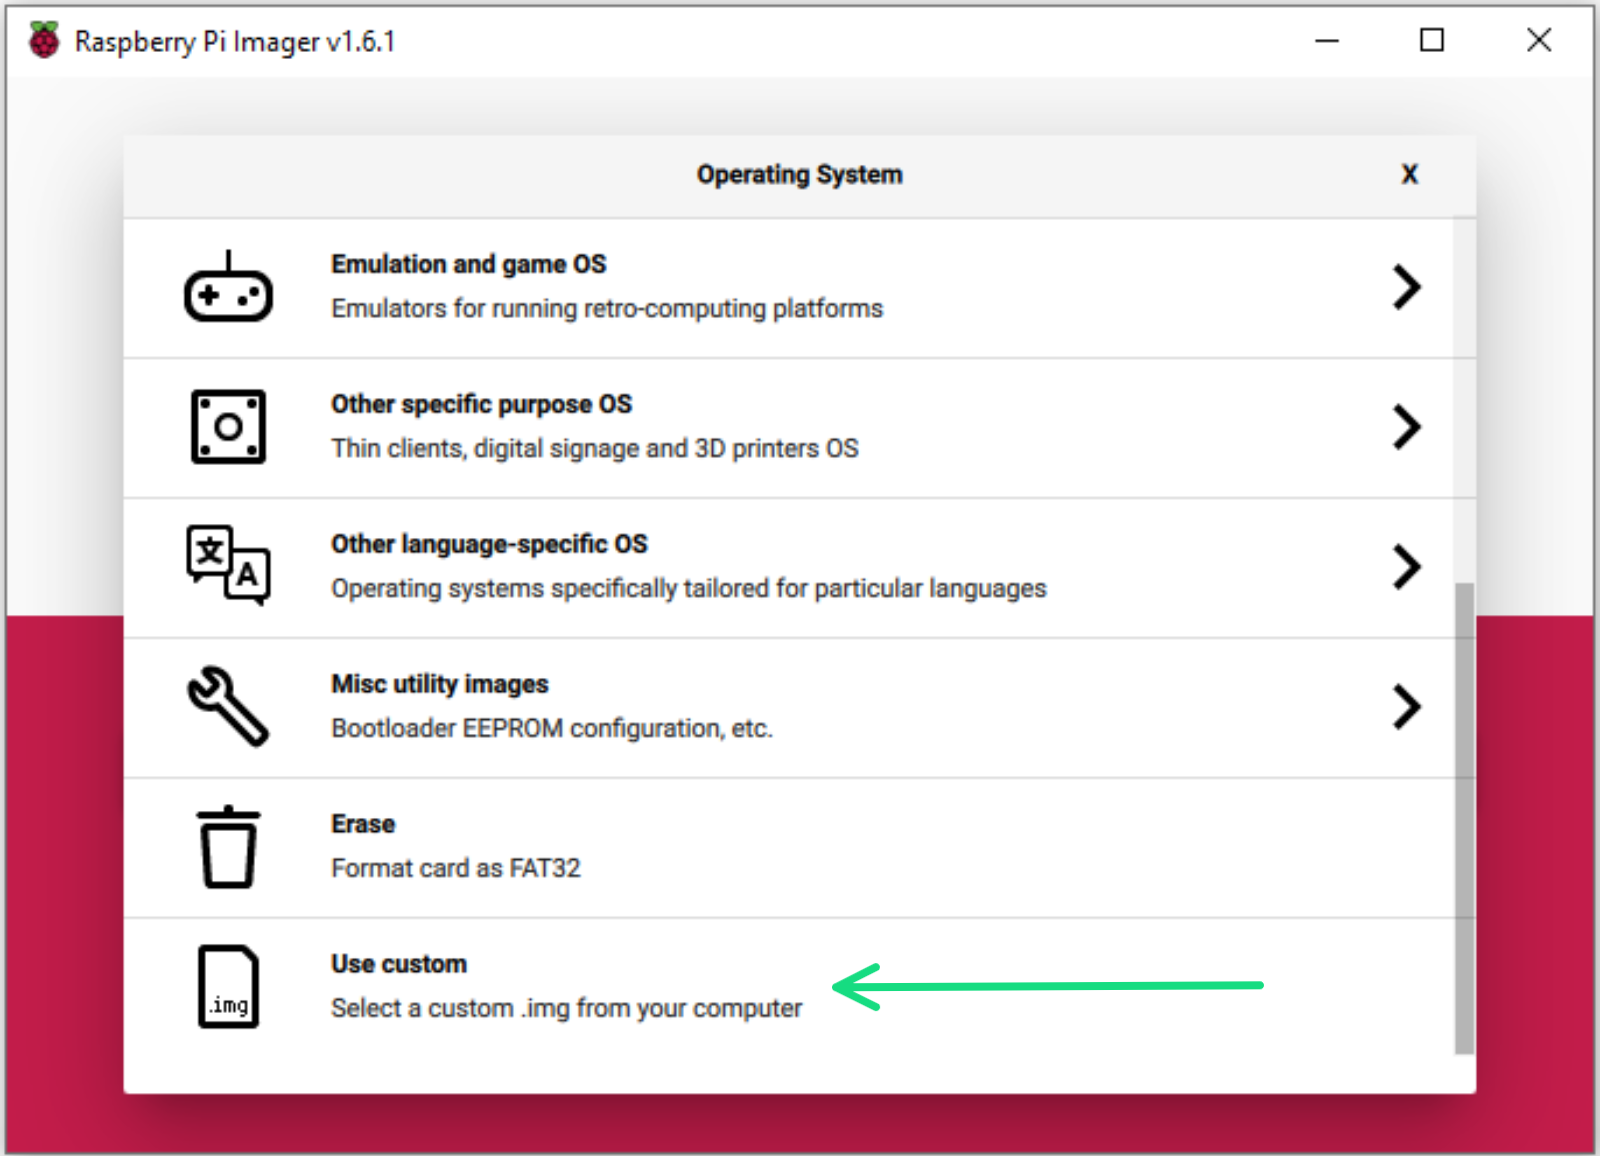Expand Other specific purpose OS chevron arrow
The height and width of the screenshot is (1156, 1600).
(x=1406, y=428)
